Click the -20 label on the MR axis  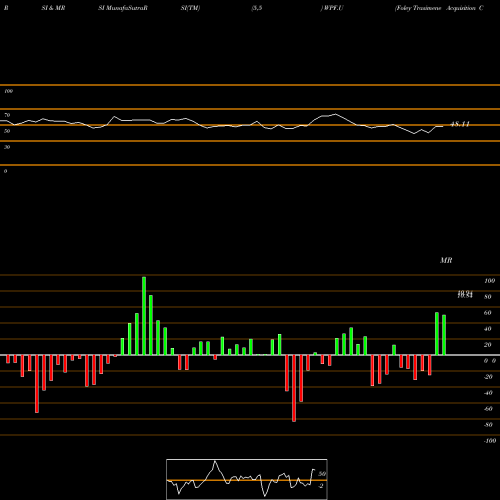tap(488, 377)
